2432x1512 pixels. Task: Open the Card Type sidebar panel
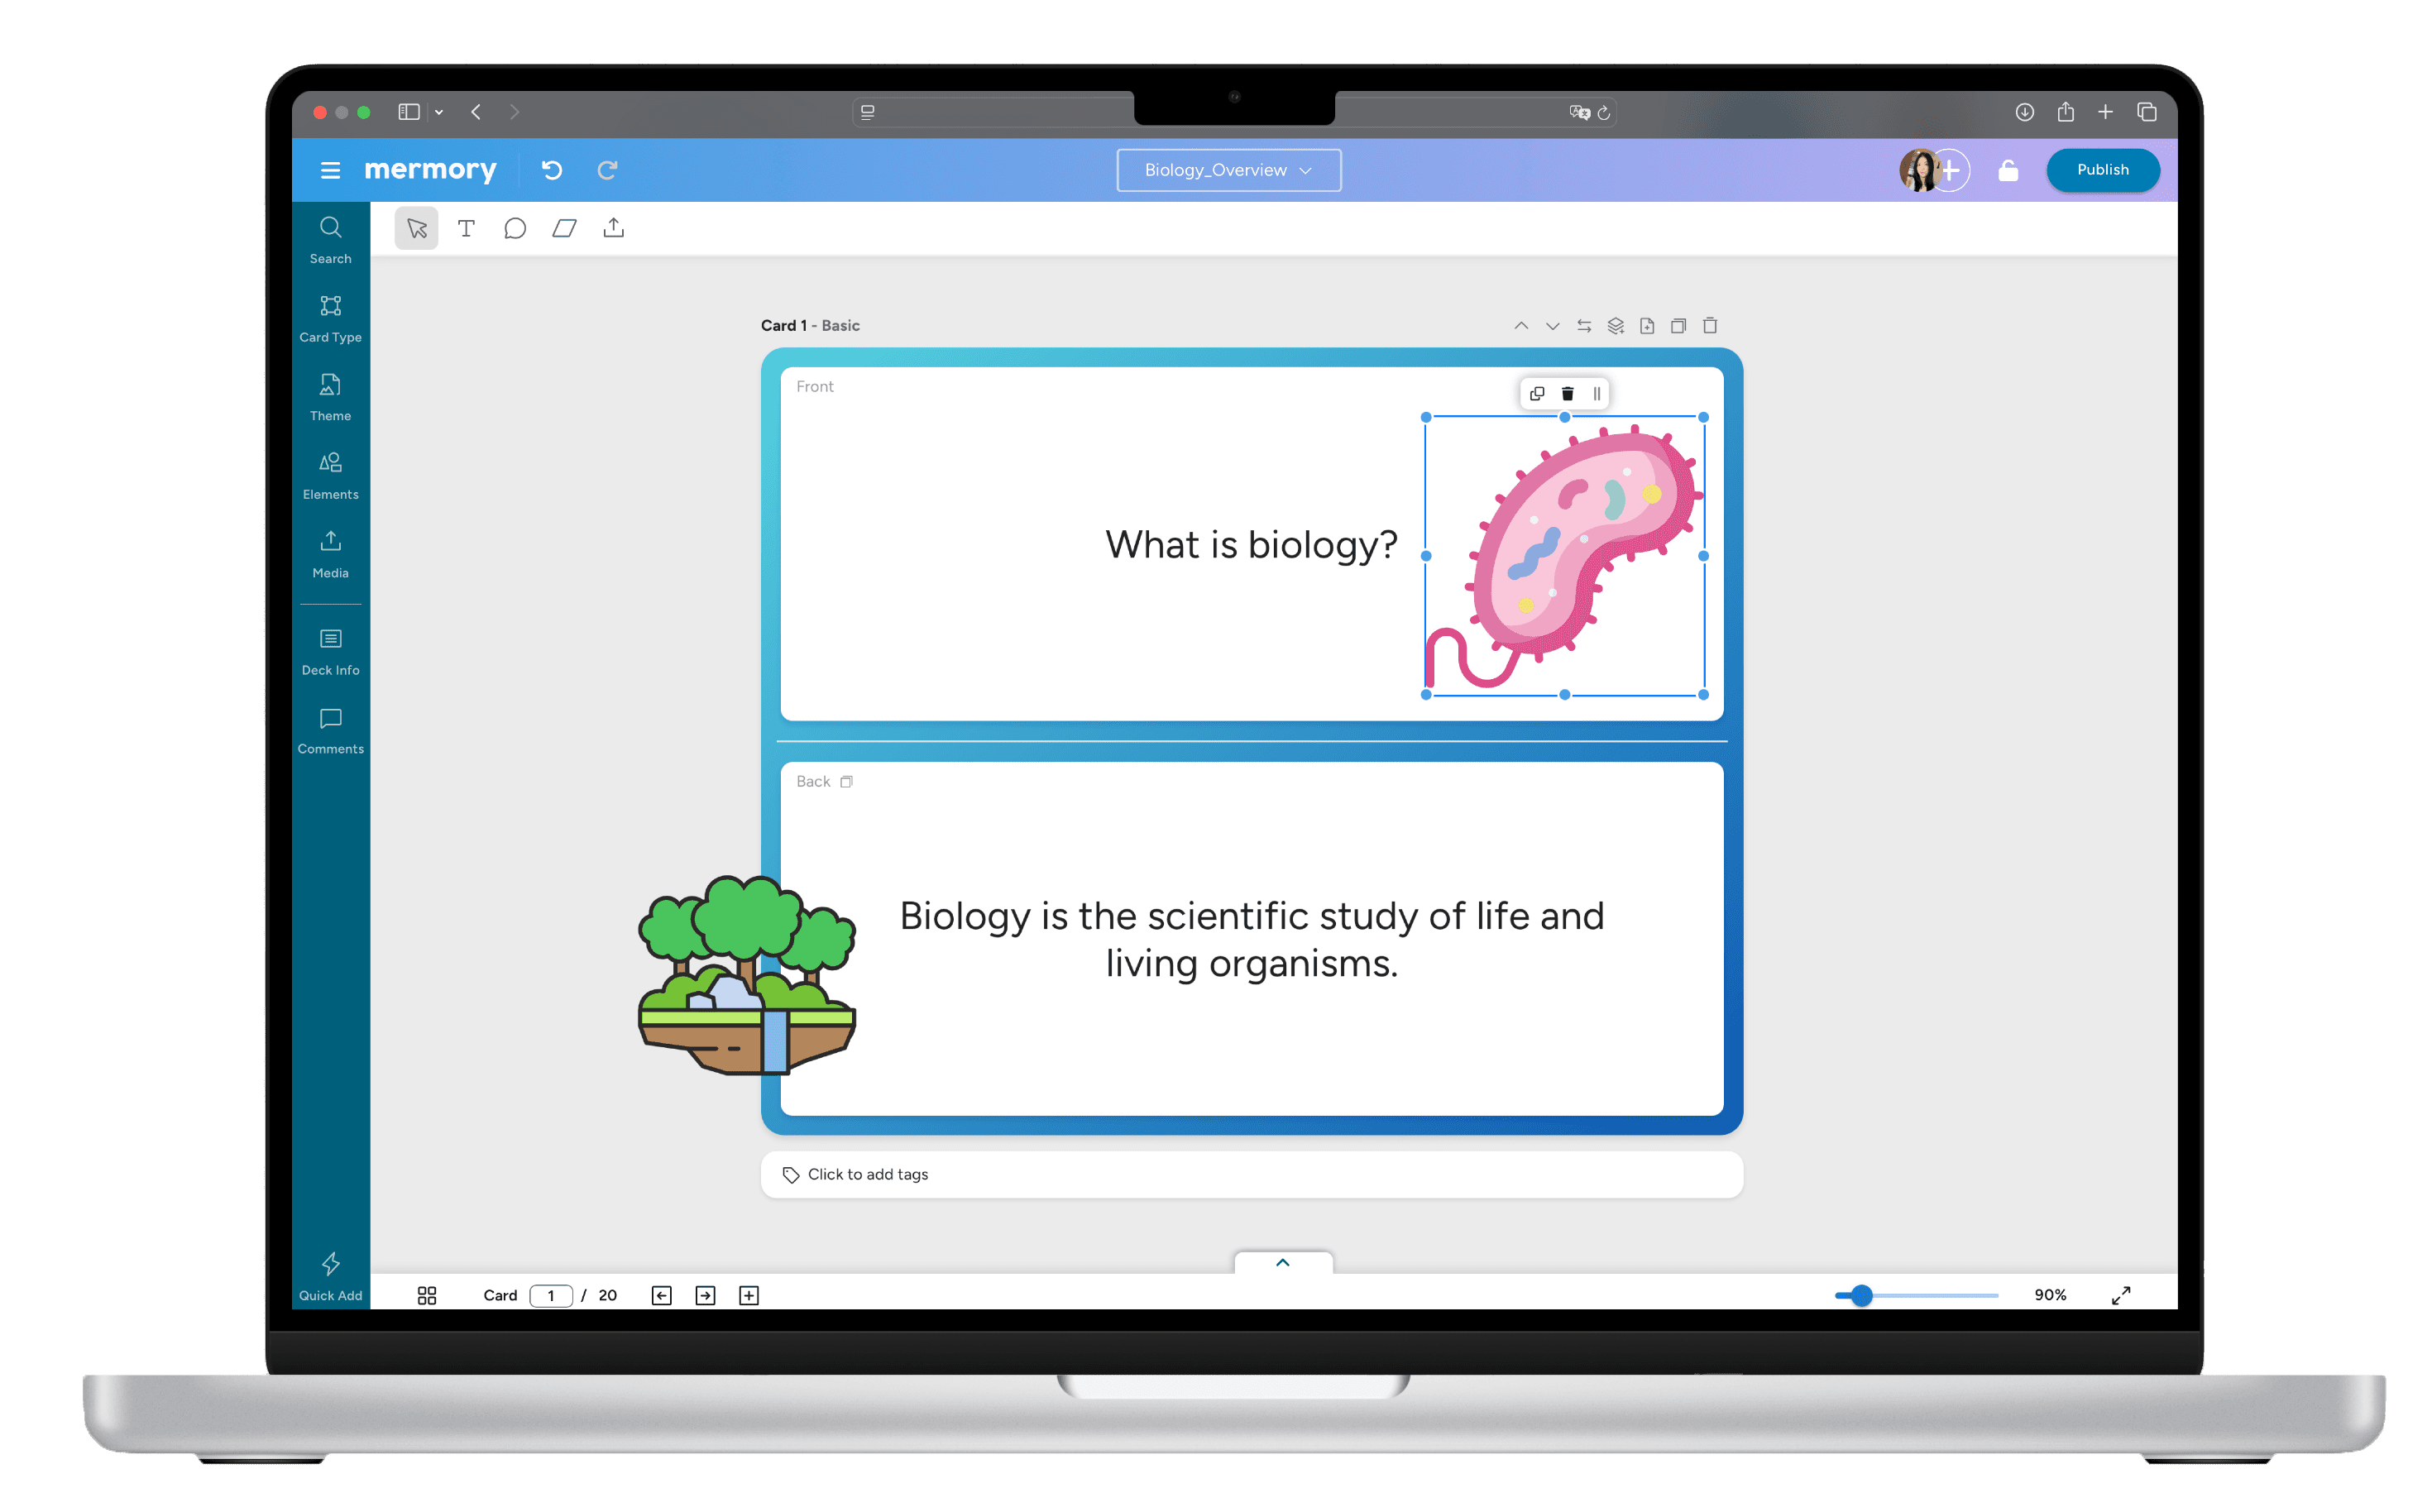pos(330,317)
